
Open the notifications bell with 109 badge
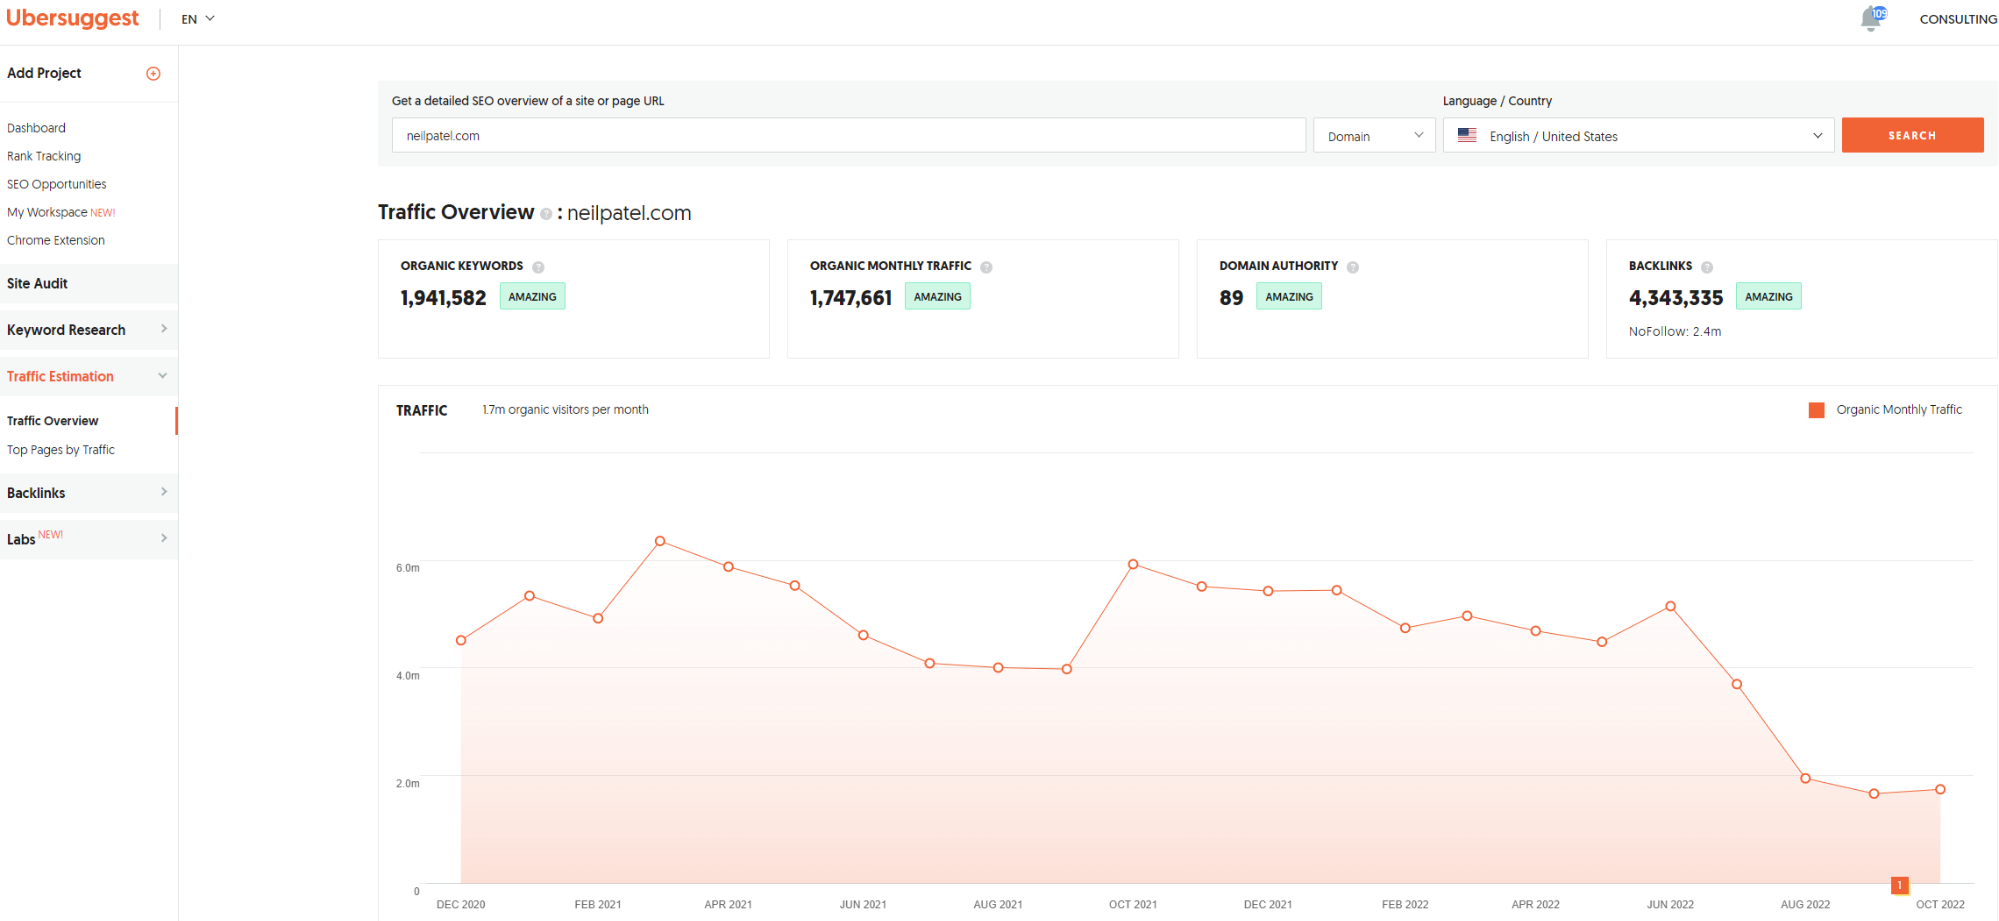tap(1871, 18)
